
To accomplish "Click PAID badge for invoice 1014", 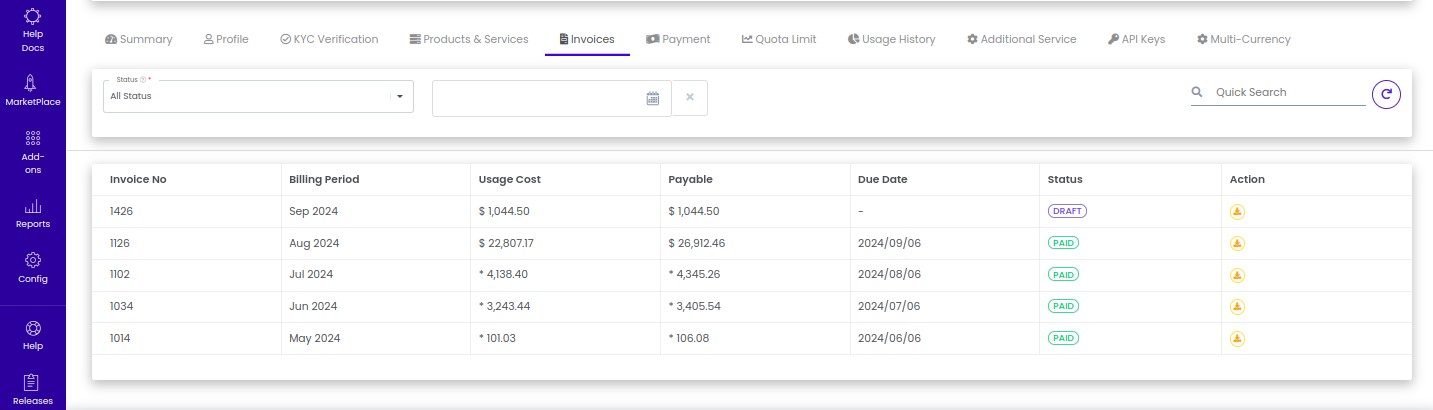I will coord(1063,338).
